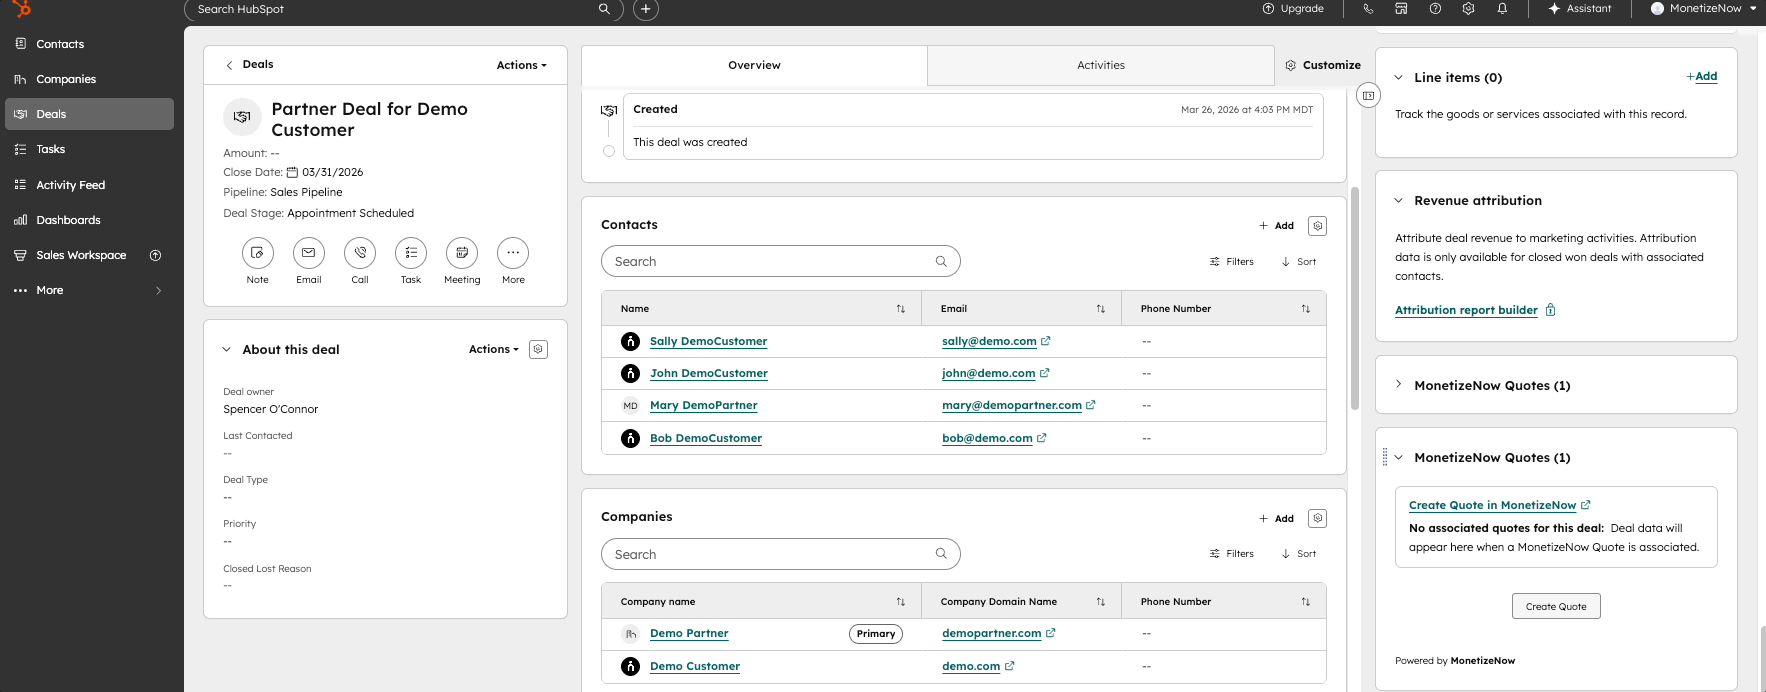1766x692 pixels.
Task: Sort contacts by Email column arrows
Action: [x=1101, y=309]
